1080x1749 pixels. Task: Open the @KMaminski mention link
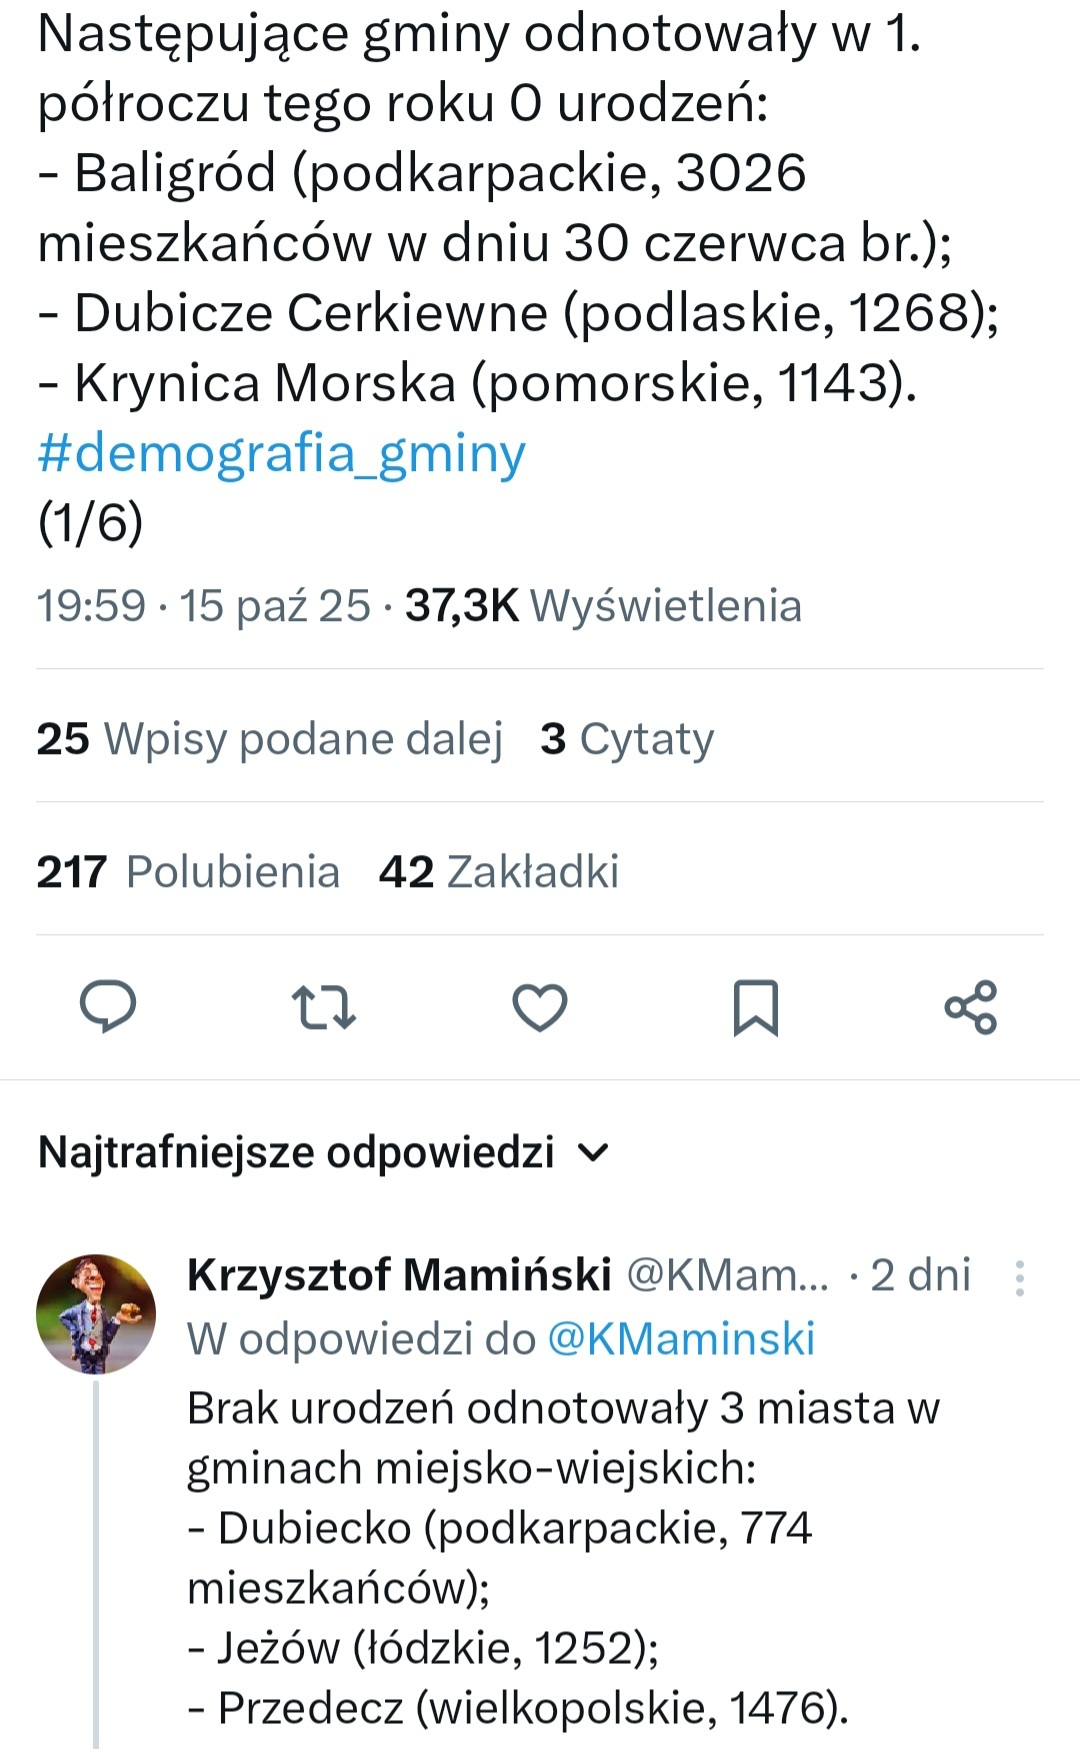pyautogui.click(x=681, y=1339)
